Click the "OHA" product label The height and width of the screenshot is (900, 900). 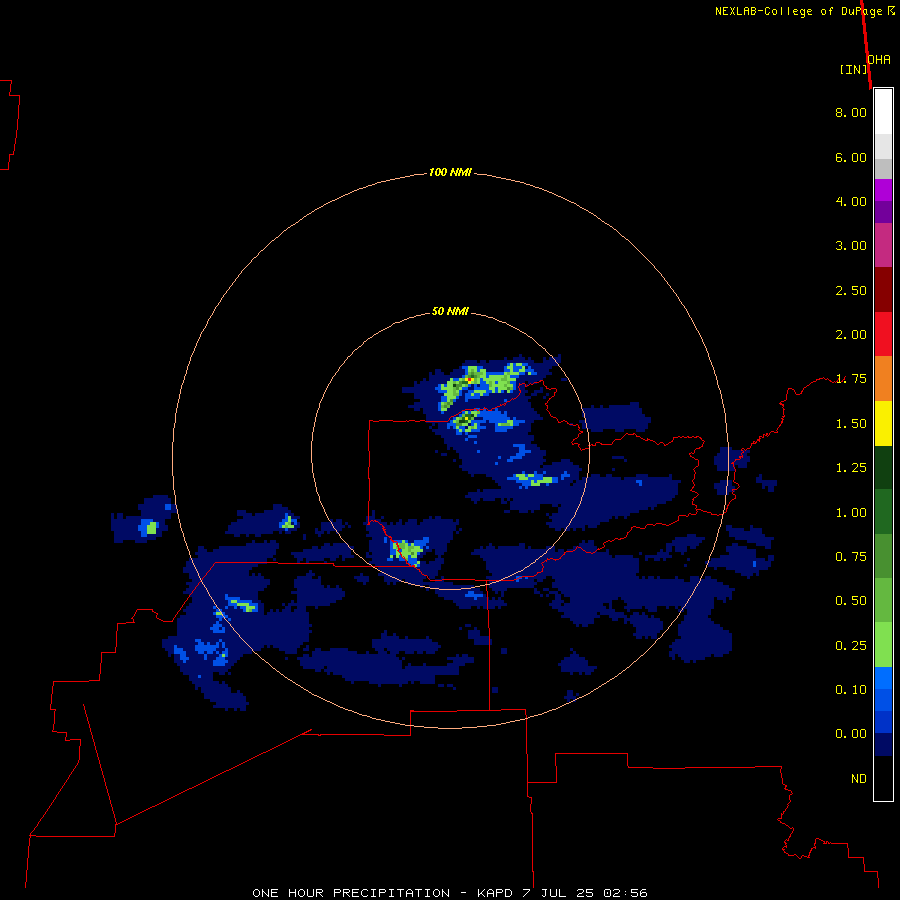pyautogui.click(x=879, y=60)
